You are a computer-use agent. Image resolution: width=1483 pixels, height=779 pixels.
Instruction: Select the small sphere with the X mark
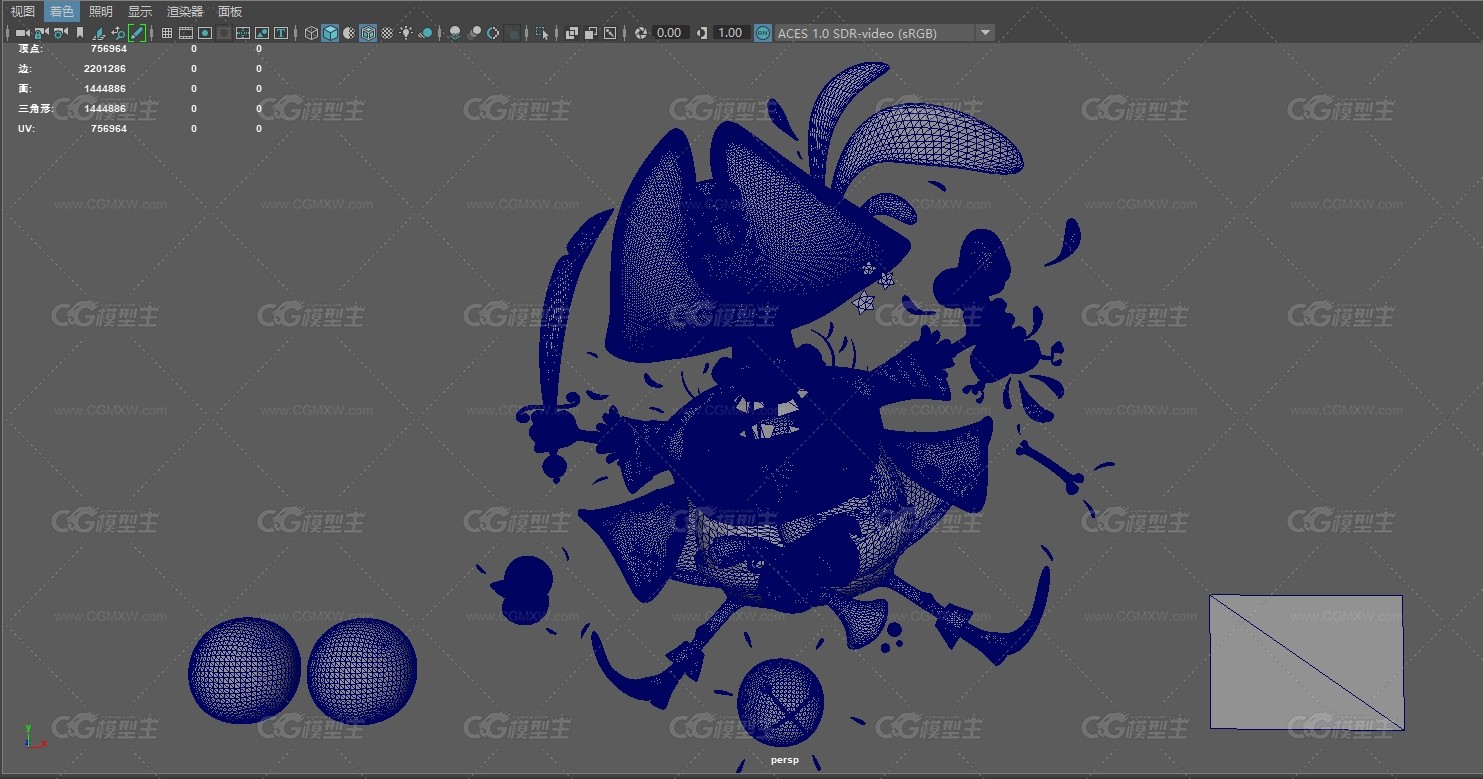(780, 702)
